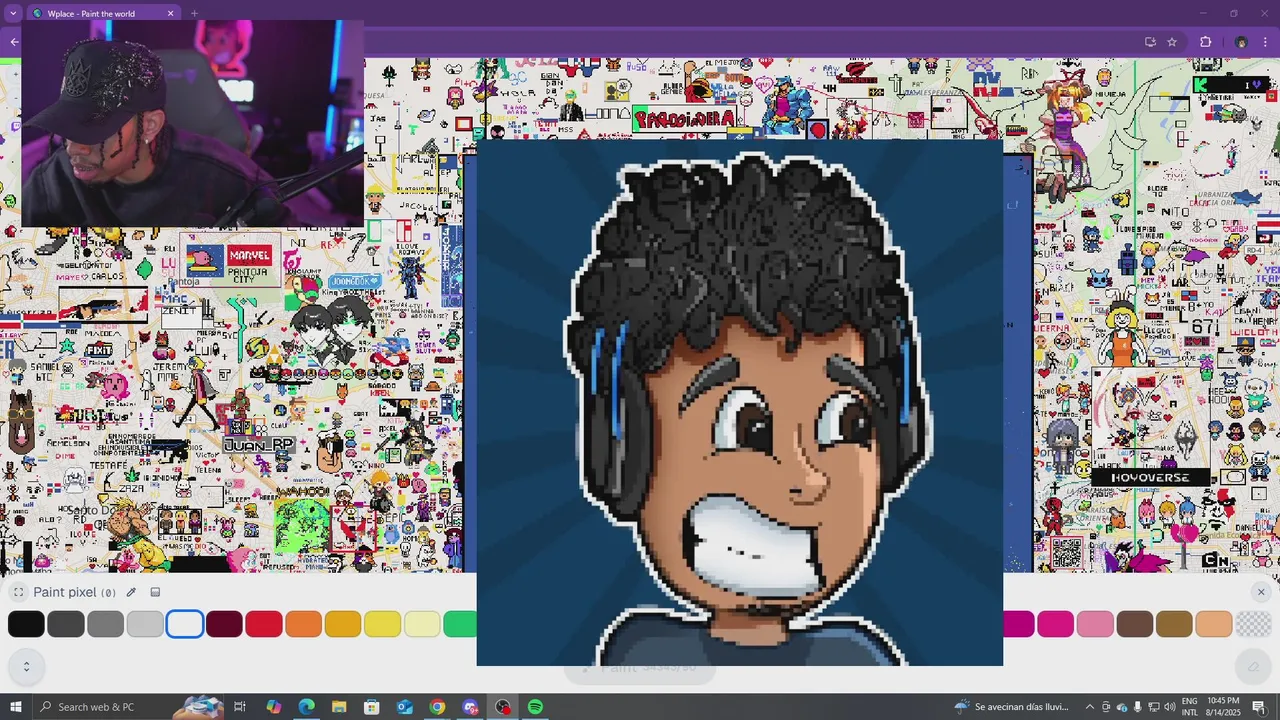This screenshot has height=720, width=1280.
Task: Open Task View on the taskbar
Action: pyautogui.click(x=240, y=707)
